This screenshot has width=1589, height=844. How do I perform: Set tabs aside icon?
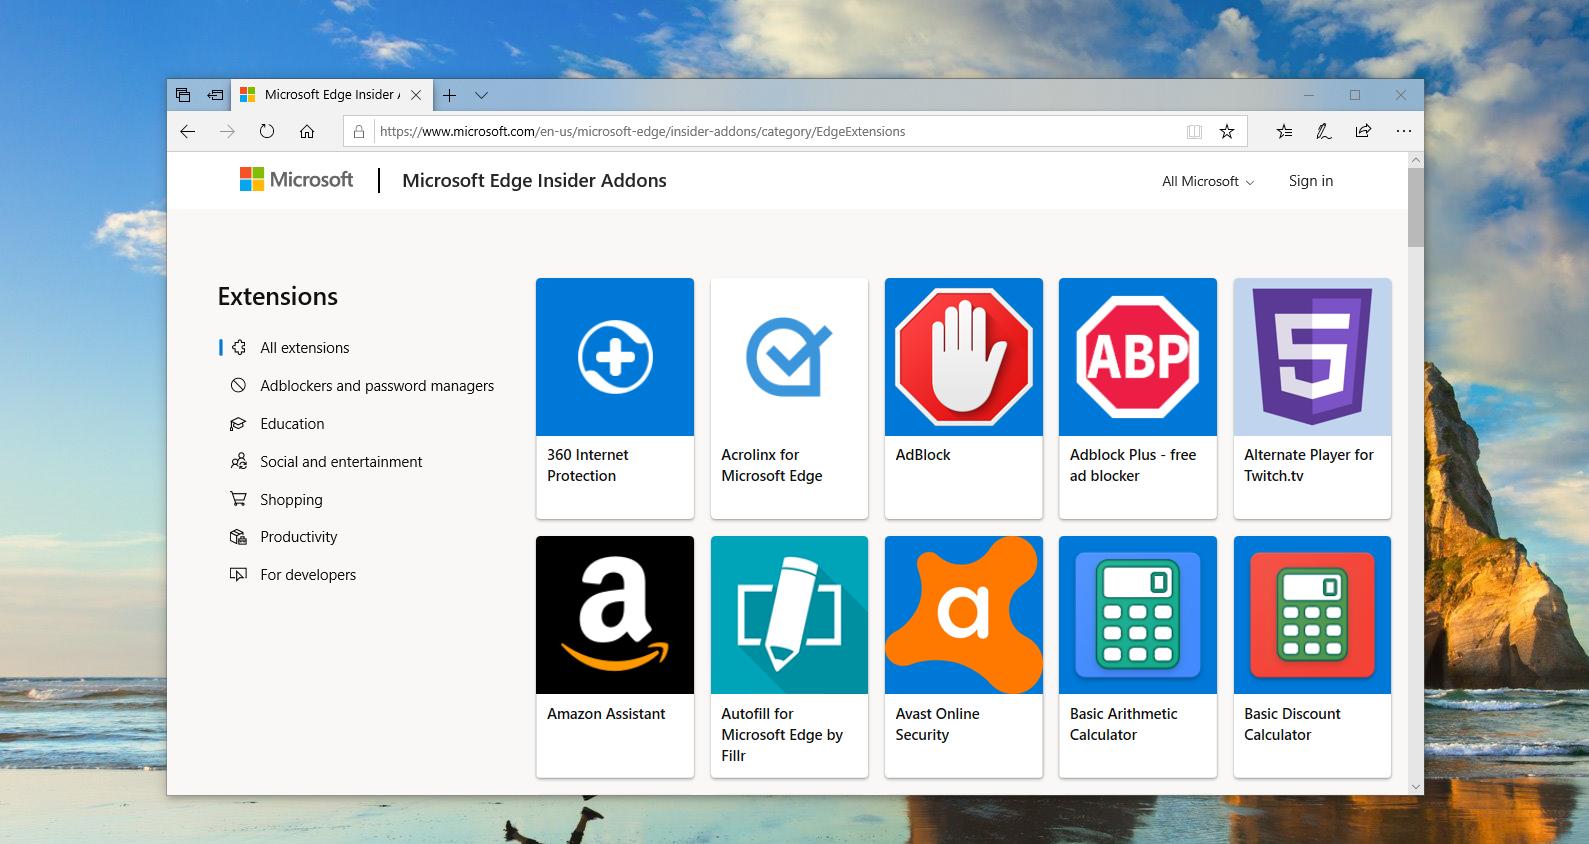click(x=214, y=95)
